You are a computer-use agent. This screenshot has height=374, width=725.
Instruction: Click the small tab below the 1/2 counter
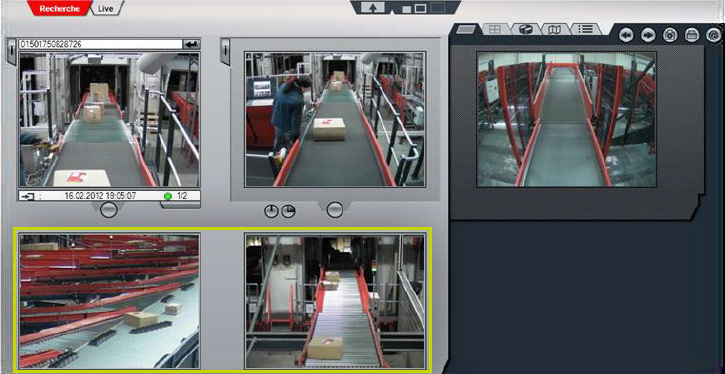tap(181, 205)
